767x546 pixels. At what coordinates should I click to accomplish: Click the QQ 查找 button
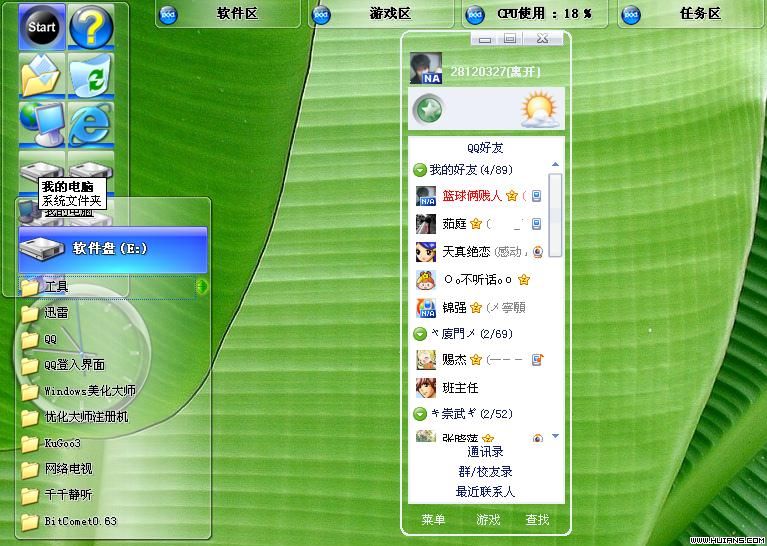click(537, 520)
